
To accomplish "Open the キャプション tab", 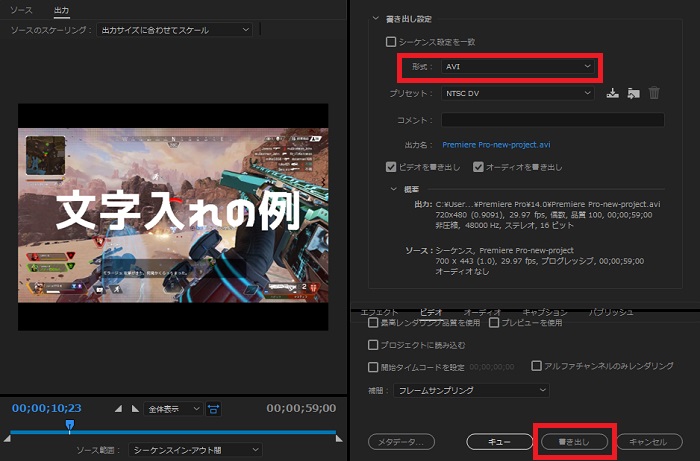I will 545,312.
